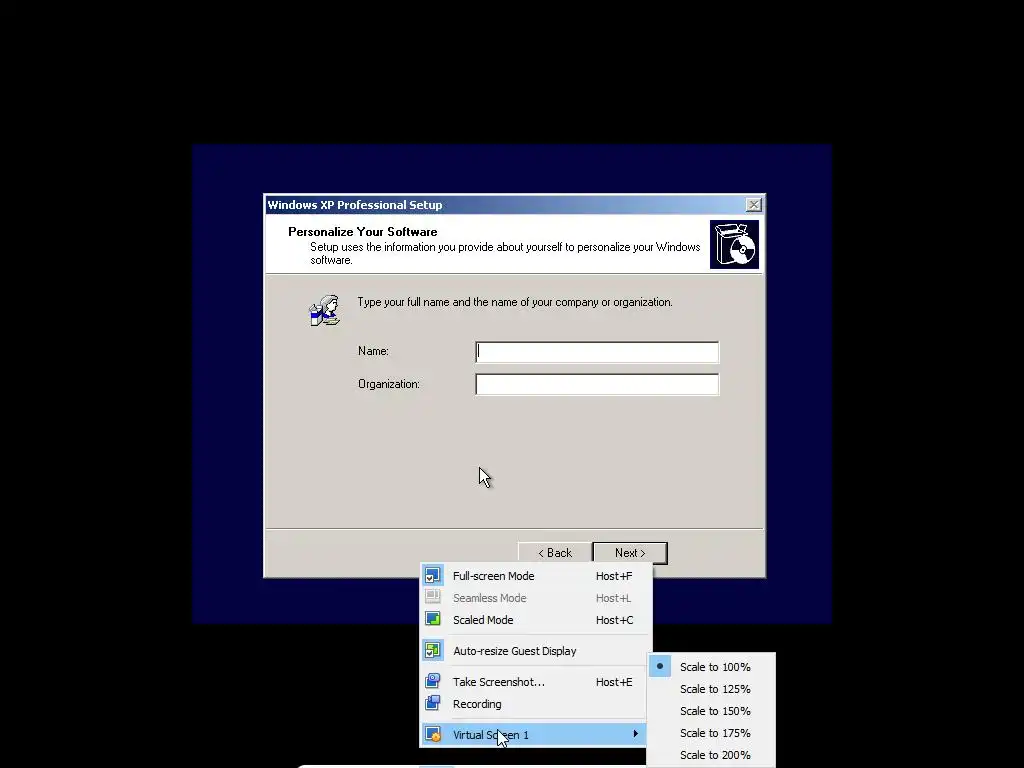Image resolution: width=1024 pixels, height=768 pixels.
Task: Click the 'Personalize Your Software' heading
Action: [x=362, y=232]
